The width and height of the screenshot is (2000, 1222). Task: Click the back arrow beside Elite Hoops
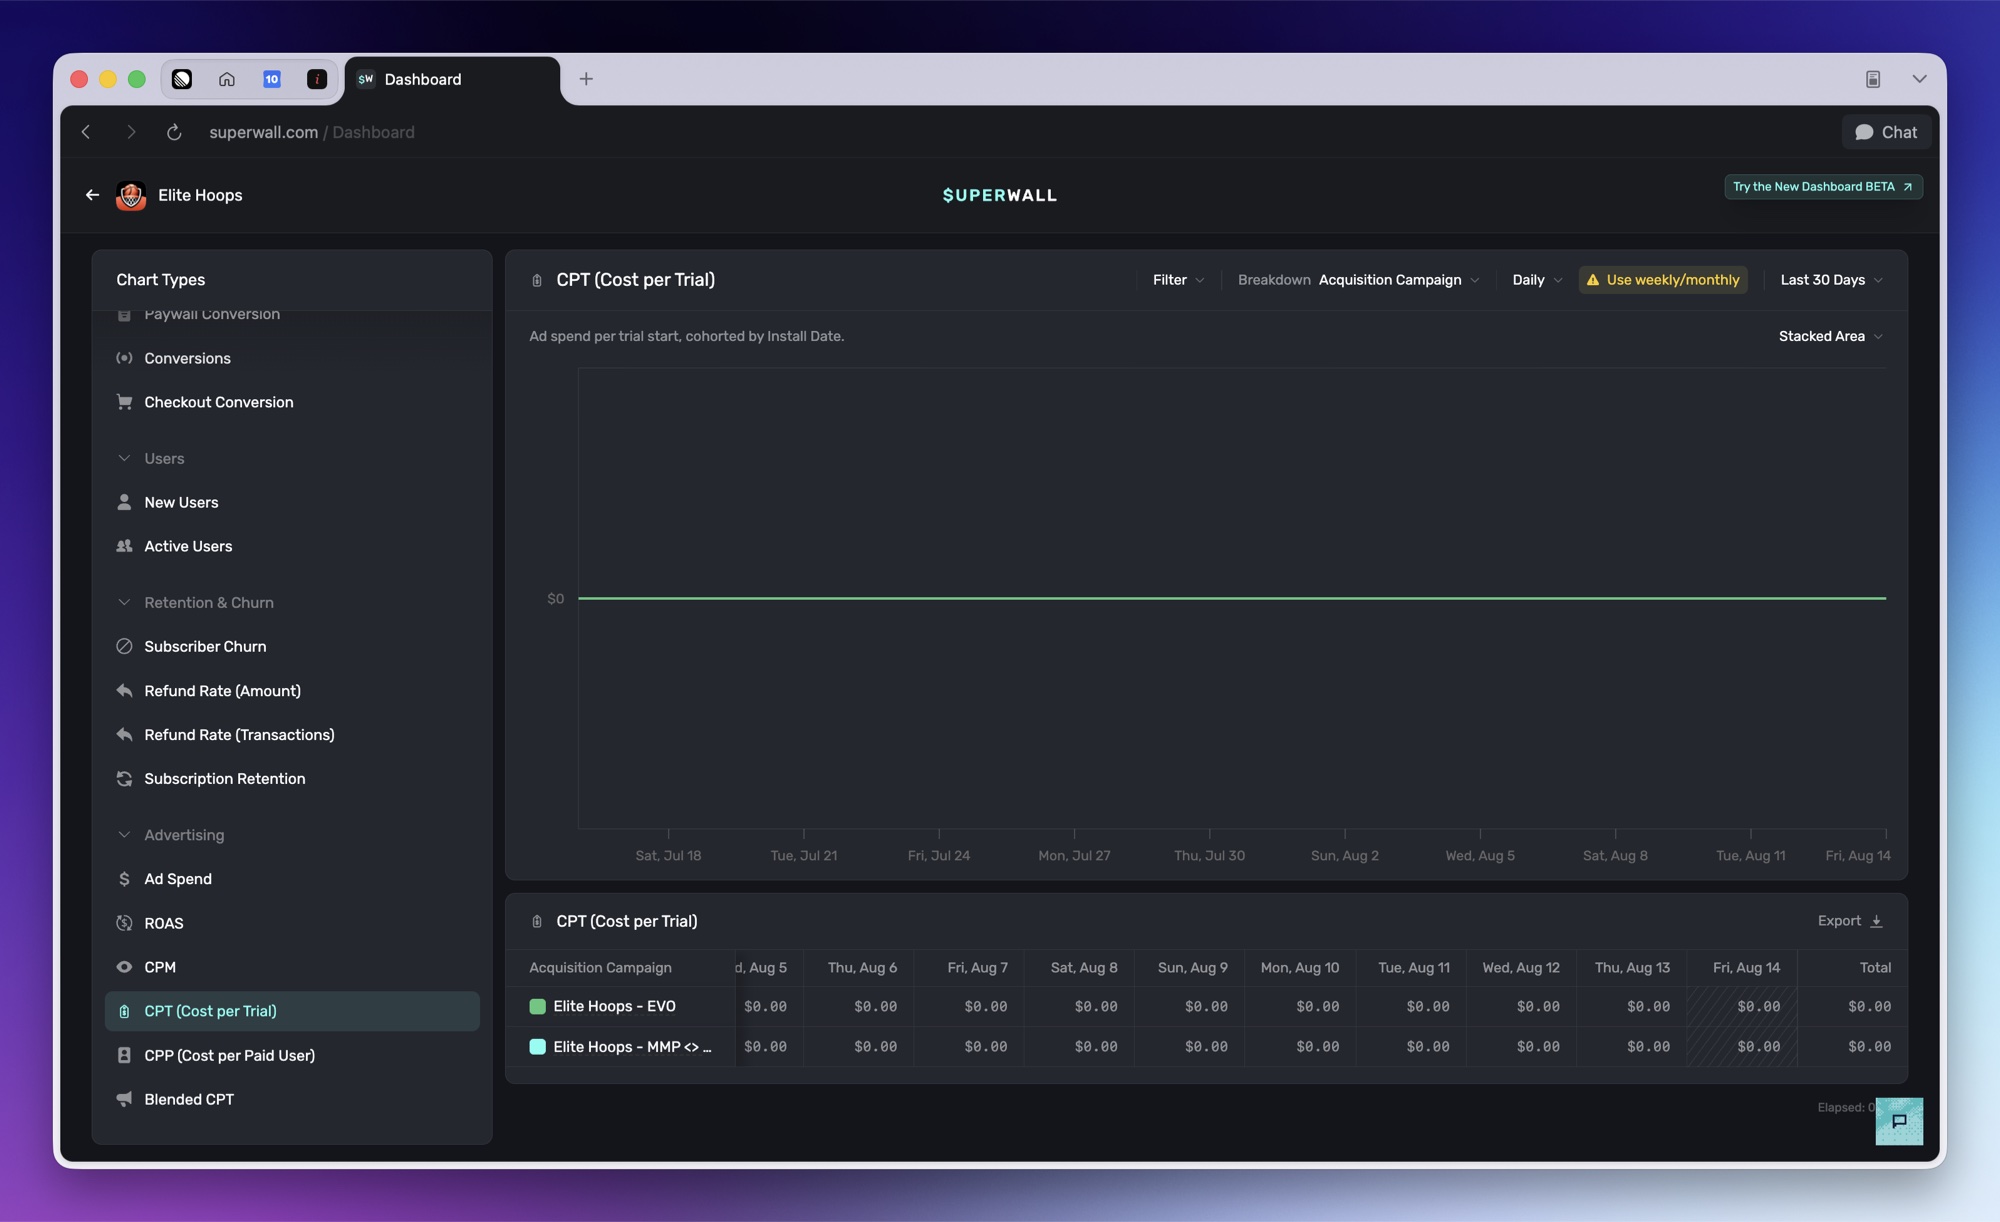pyautogui.click(x=92, y=195)
